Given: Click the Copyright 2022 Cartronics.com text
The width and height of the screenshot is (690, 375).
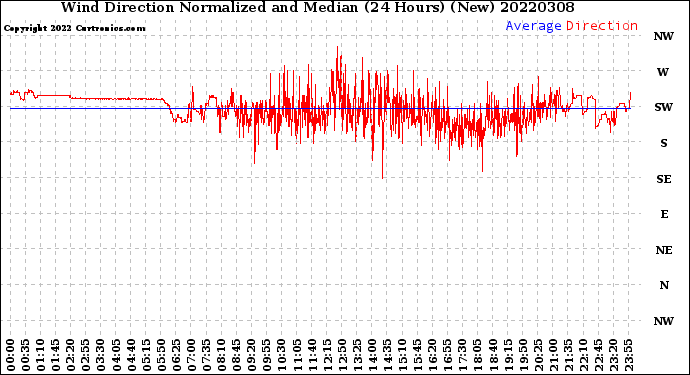Looking at the screenshot, I should (74, 29).
